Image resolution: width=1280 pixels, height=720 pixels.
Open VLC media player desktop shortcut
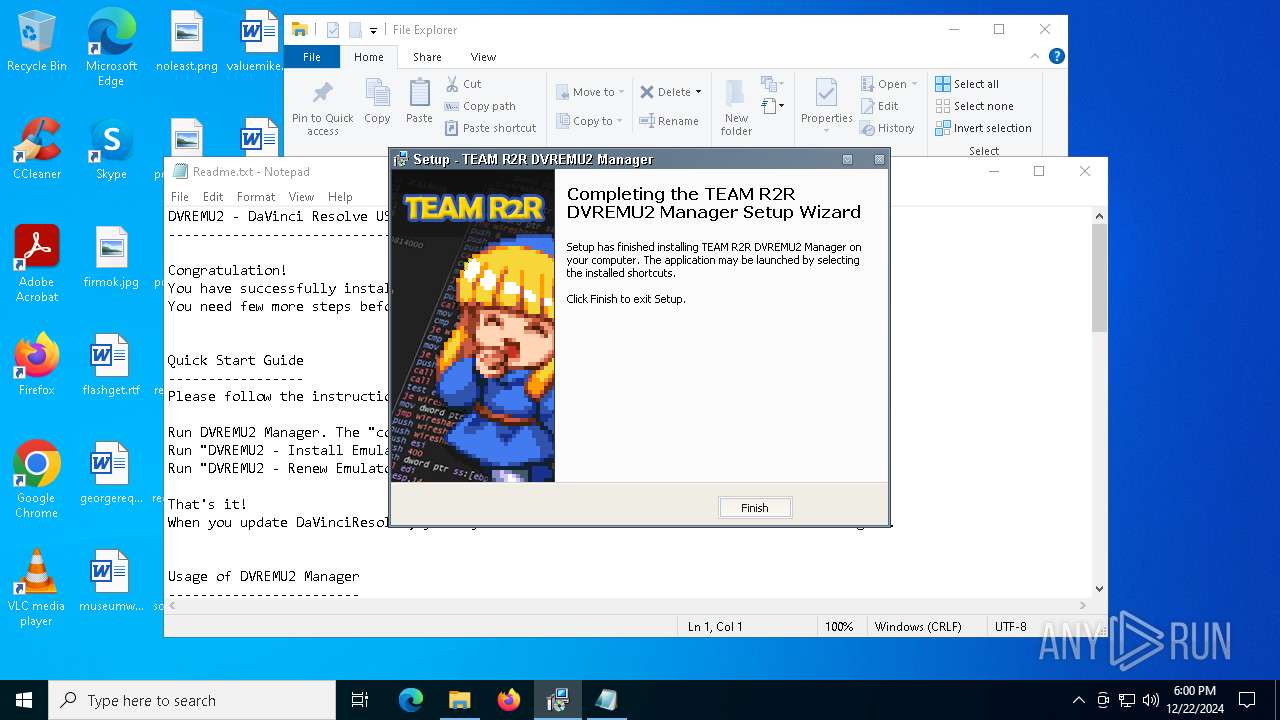[x=37, y=588]
